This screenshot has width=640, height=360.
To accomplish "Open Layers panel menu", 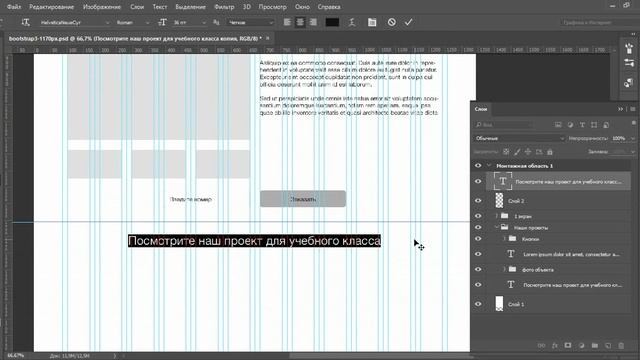I will [x=633, y=109].
